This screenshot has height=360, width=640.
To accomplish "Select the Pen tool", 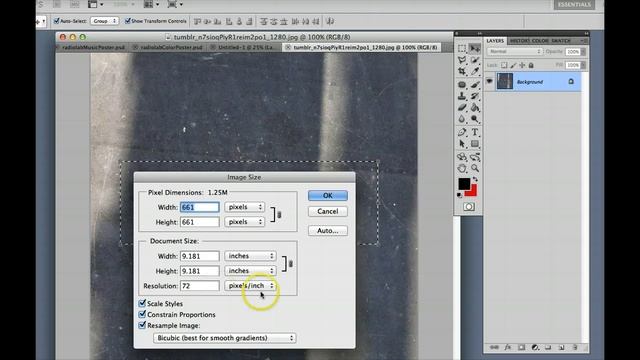I will (462, 133).
